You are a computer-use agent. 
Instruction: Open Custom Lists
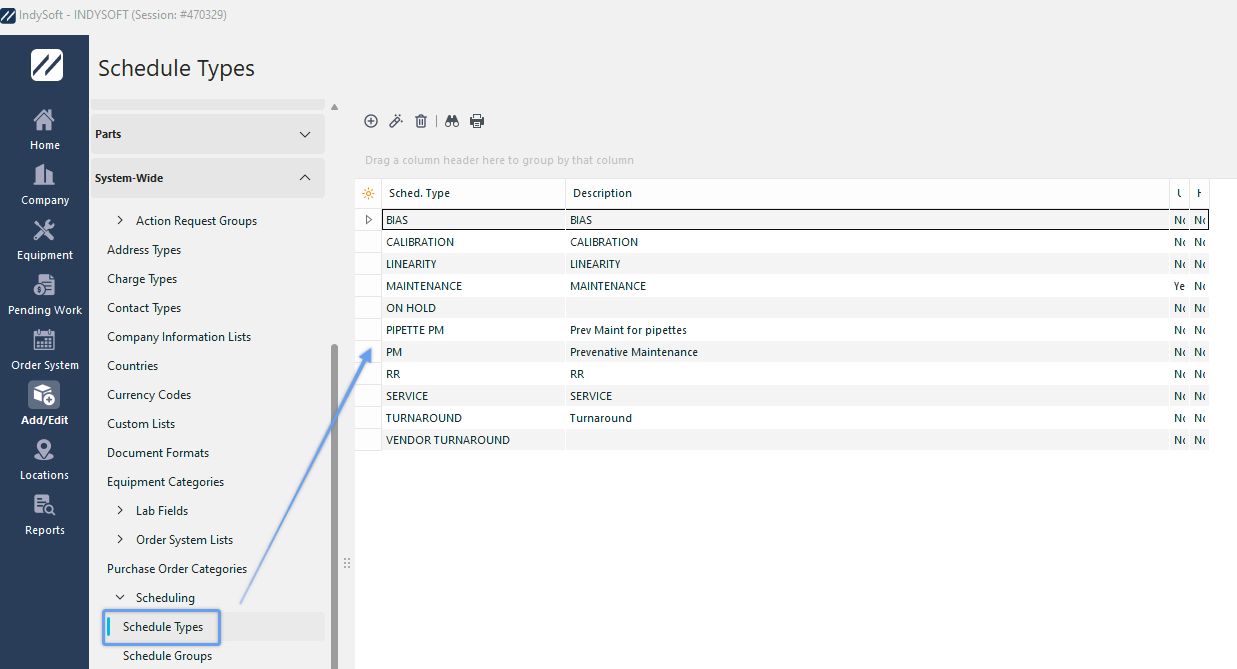pyautogui.click(x=141, y=424)
